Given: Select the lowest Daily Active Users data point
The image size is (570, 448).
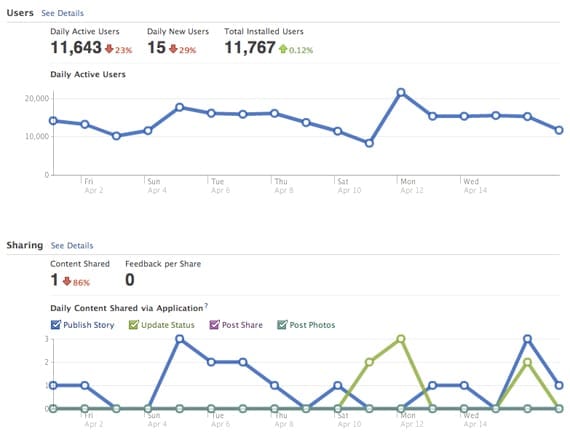Looking at the screenshot, I should pyautogui.click(x=369, y=143).
